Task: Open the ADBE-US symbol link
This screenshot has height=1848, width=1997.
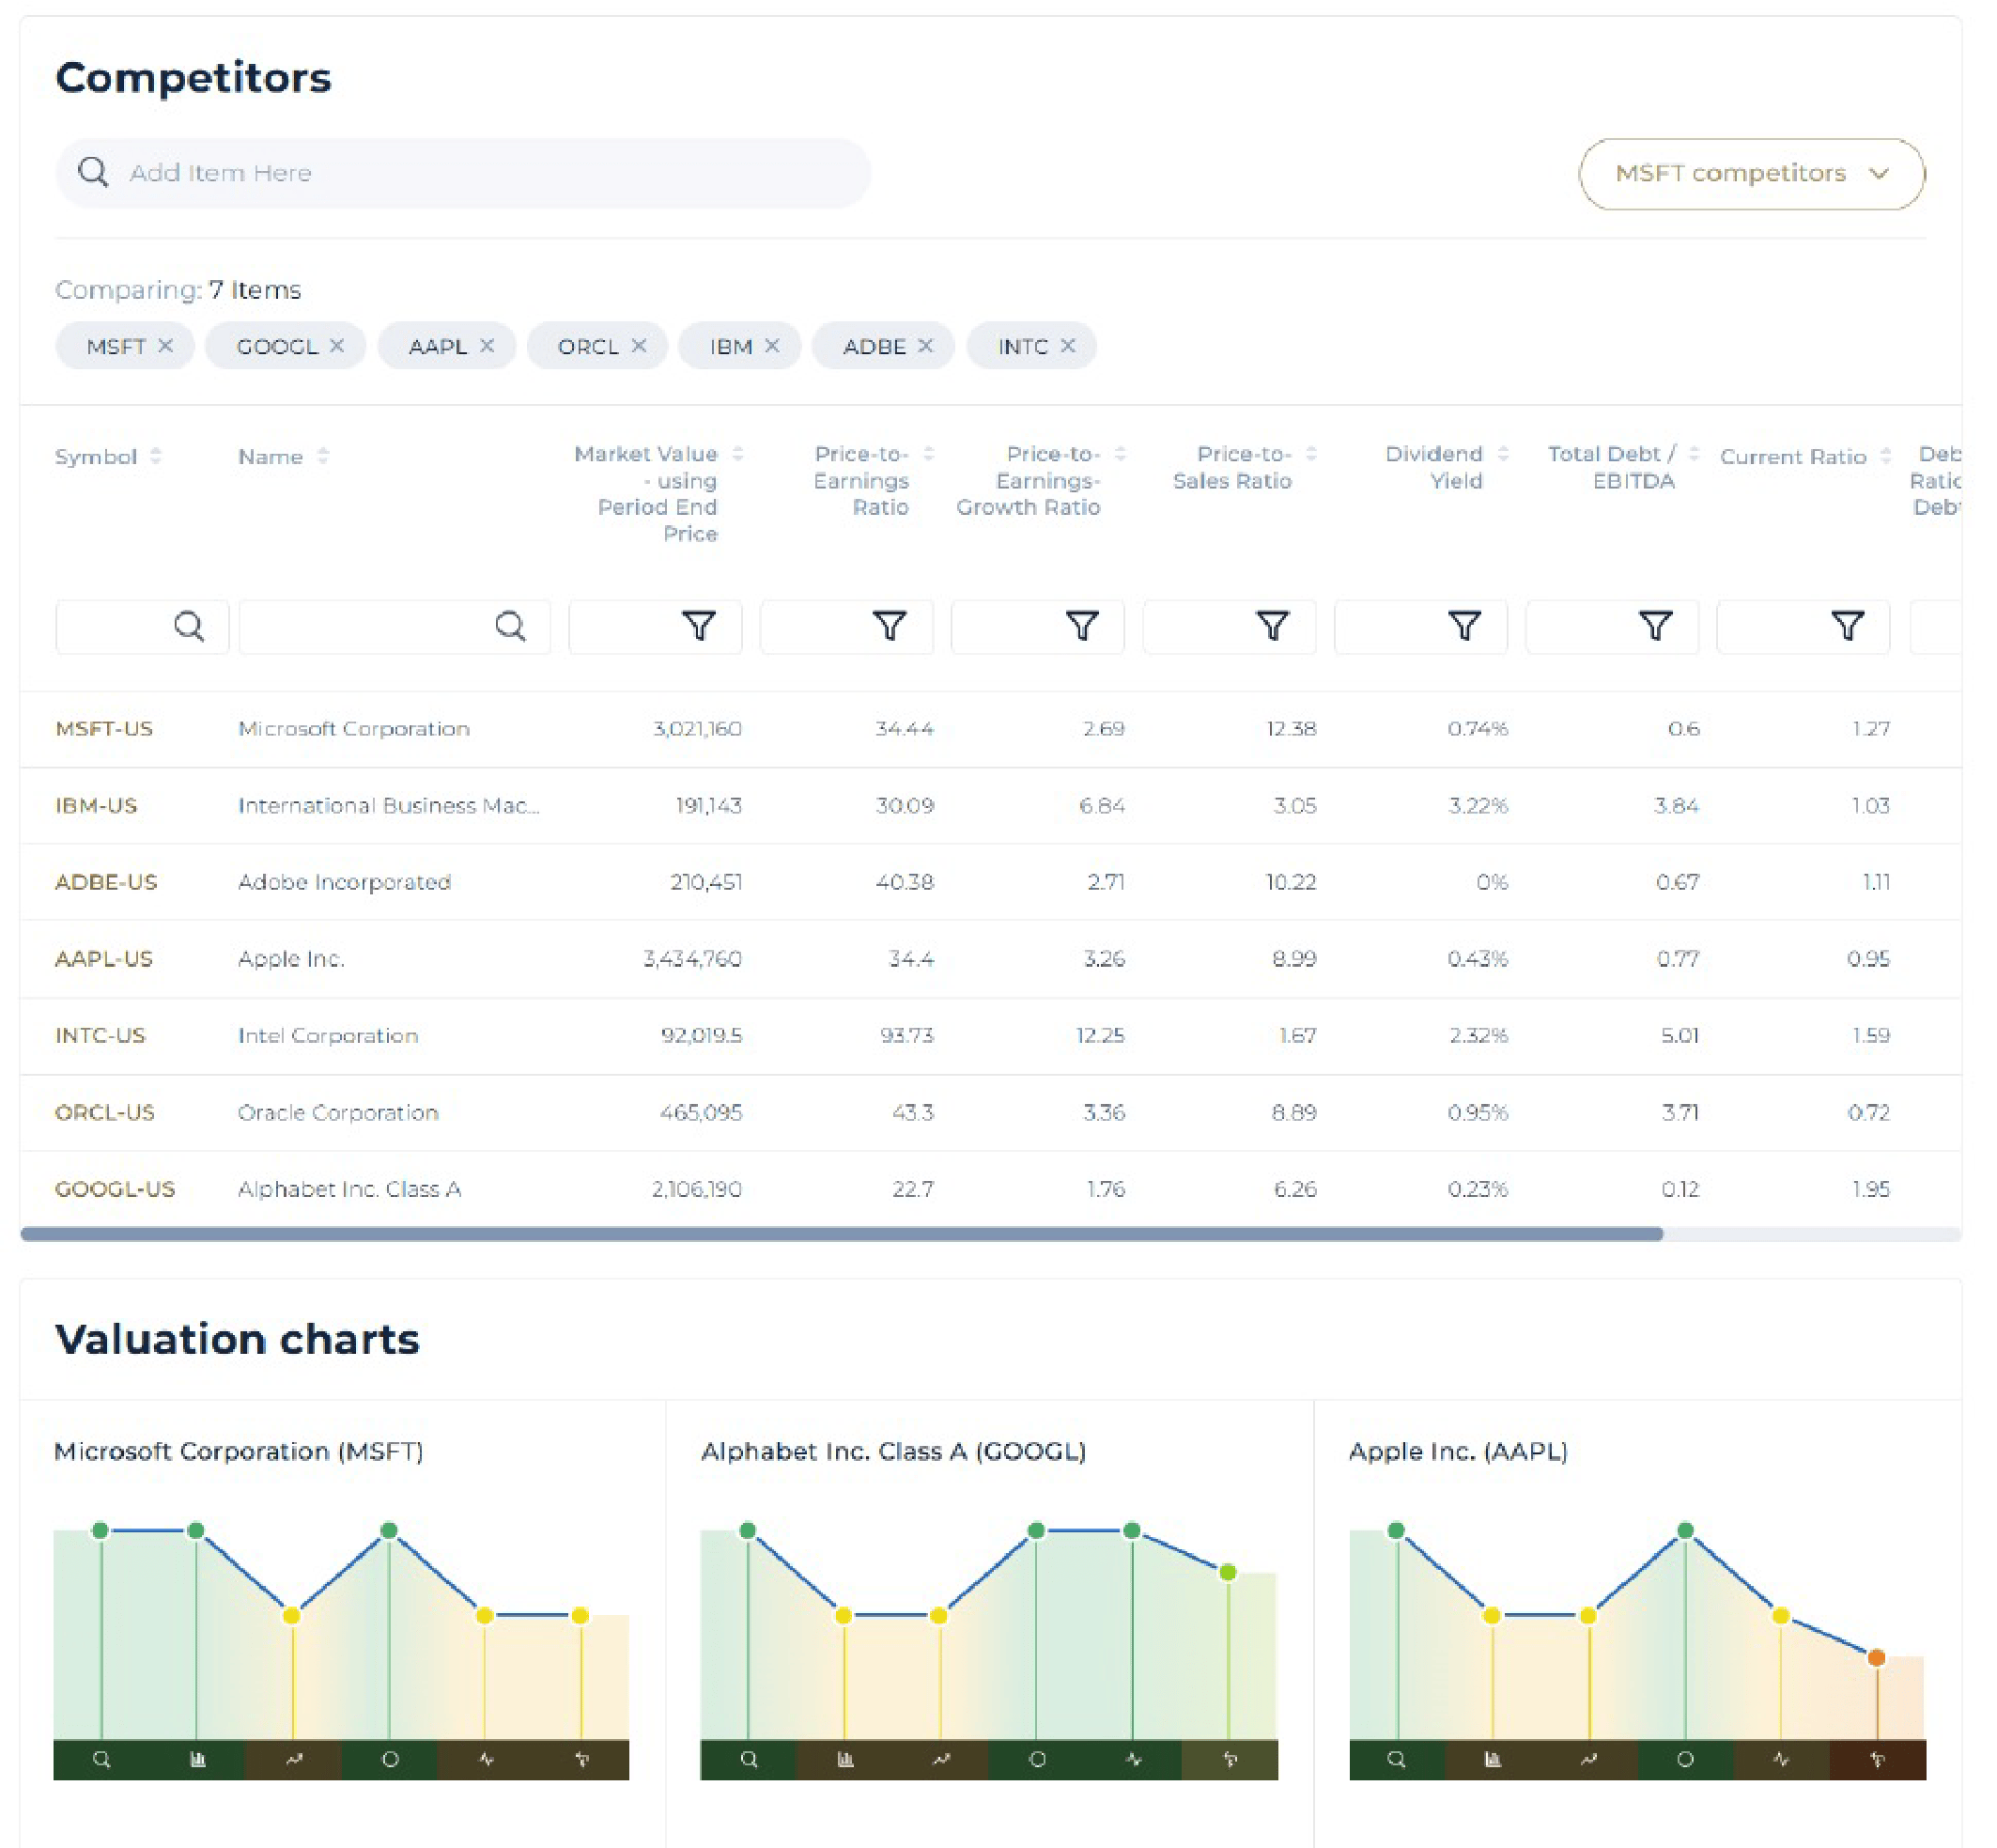Action: point(106,882)
